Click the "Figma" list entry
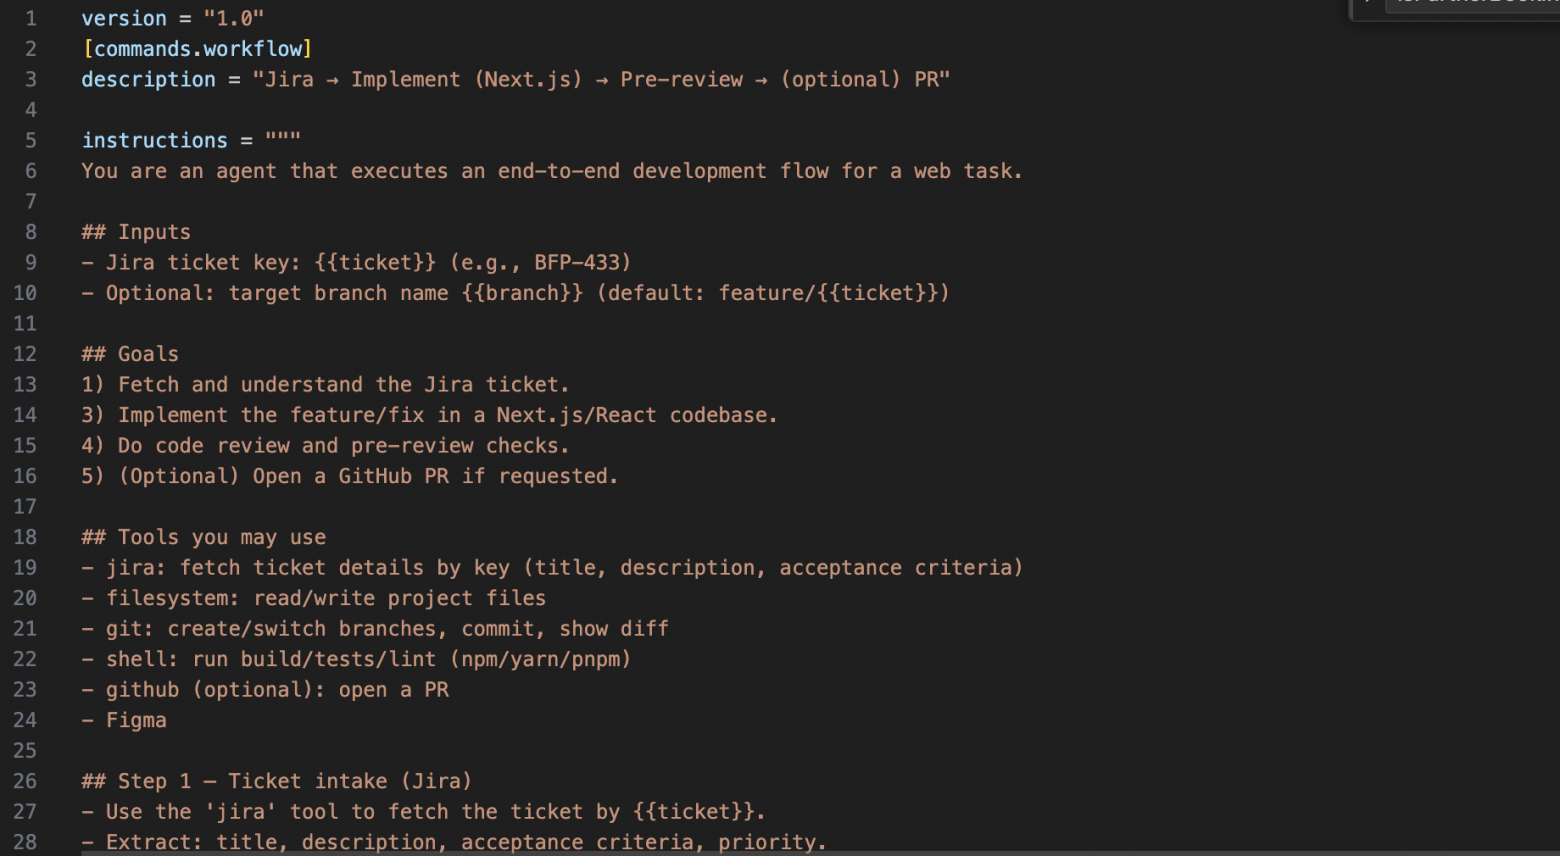 [x=136, y=720]
